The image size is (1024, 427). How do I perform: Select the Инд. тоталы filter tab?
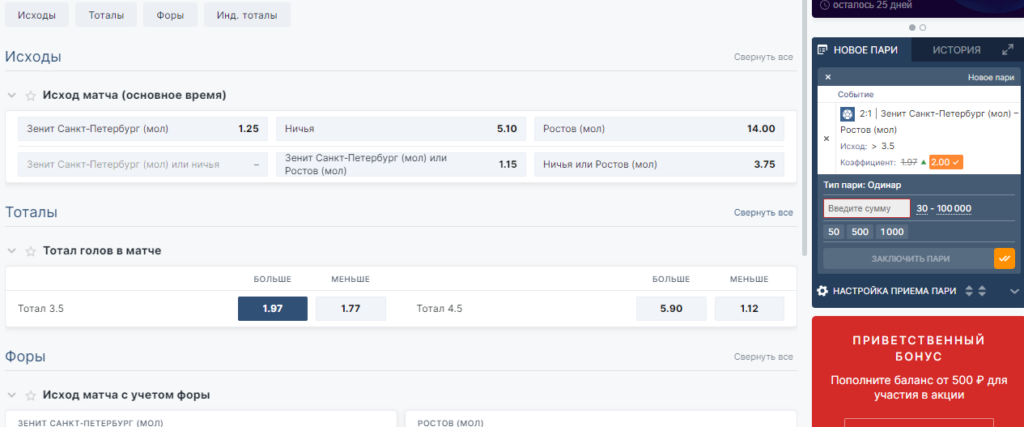click(247, 15)
